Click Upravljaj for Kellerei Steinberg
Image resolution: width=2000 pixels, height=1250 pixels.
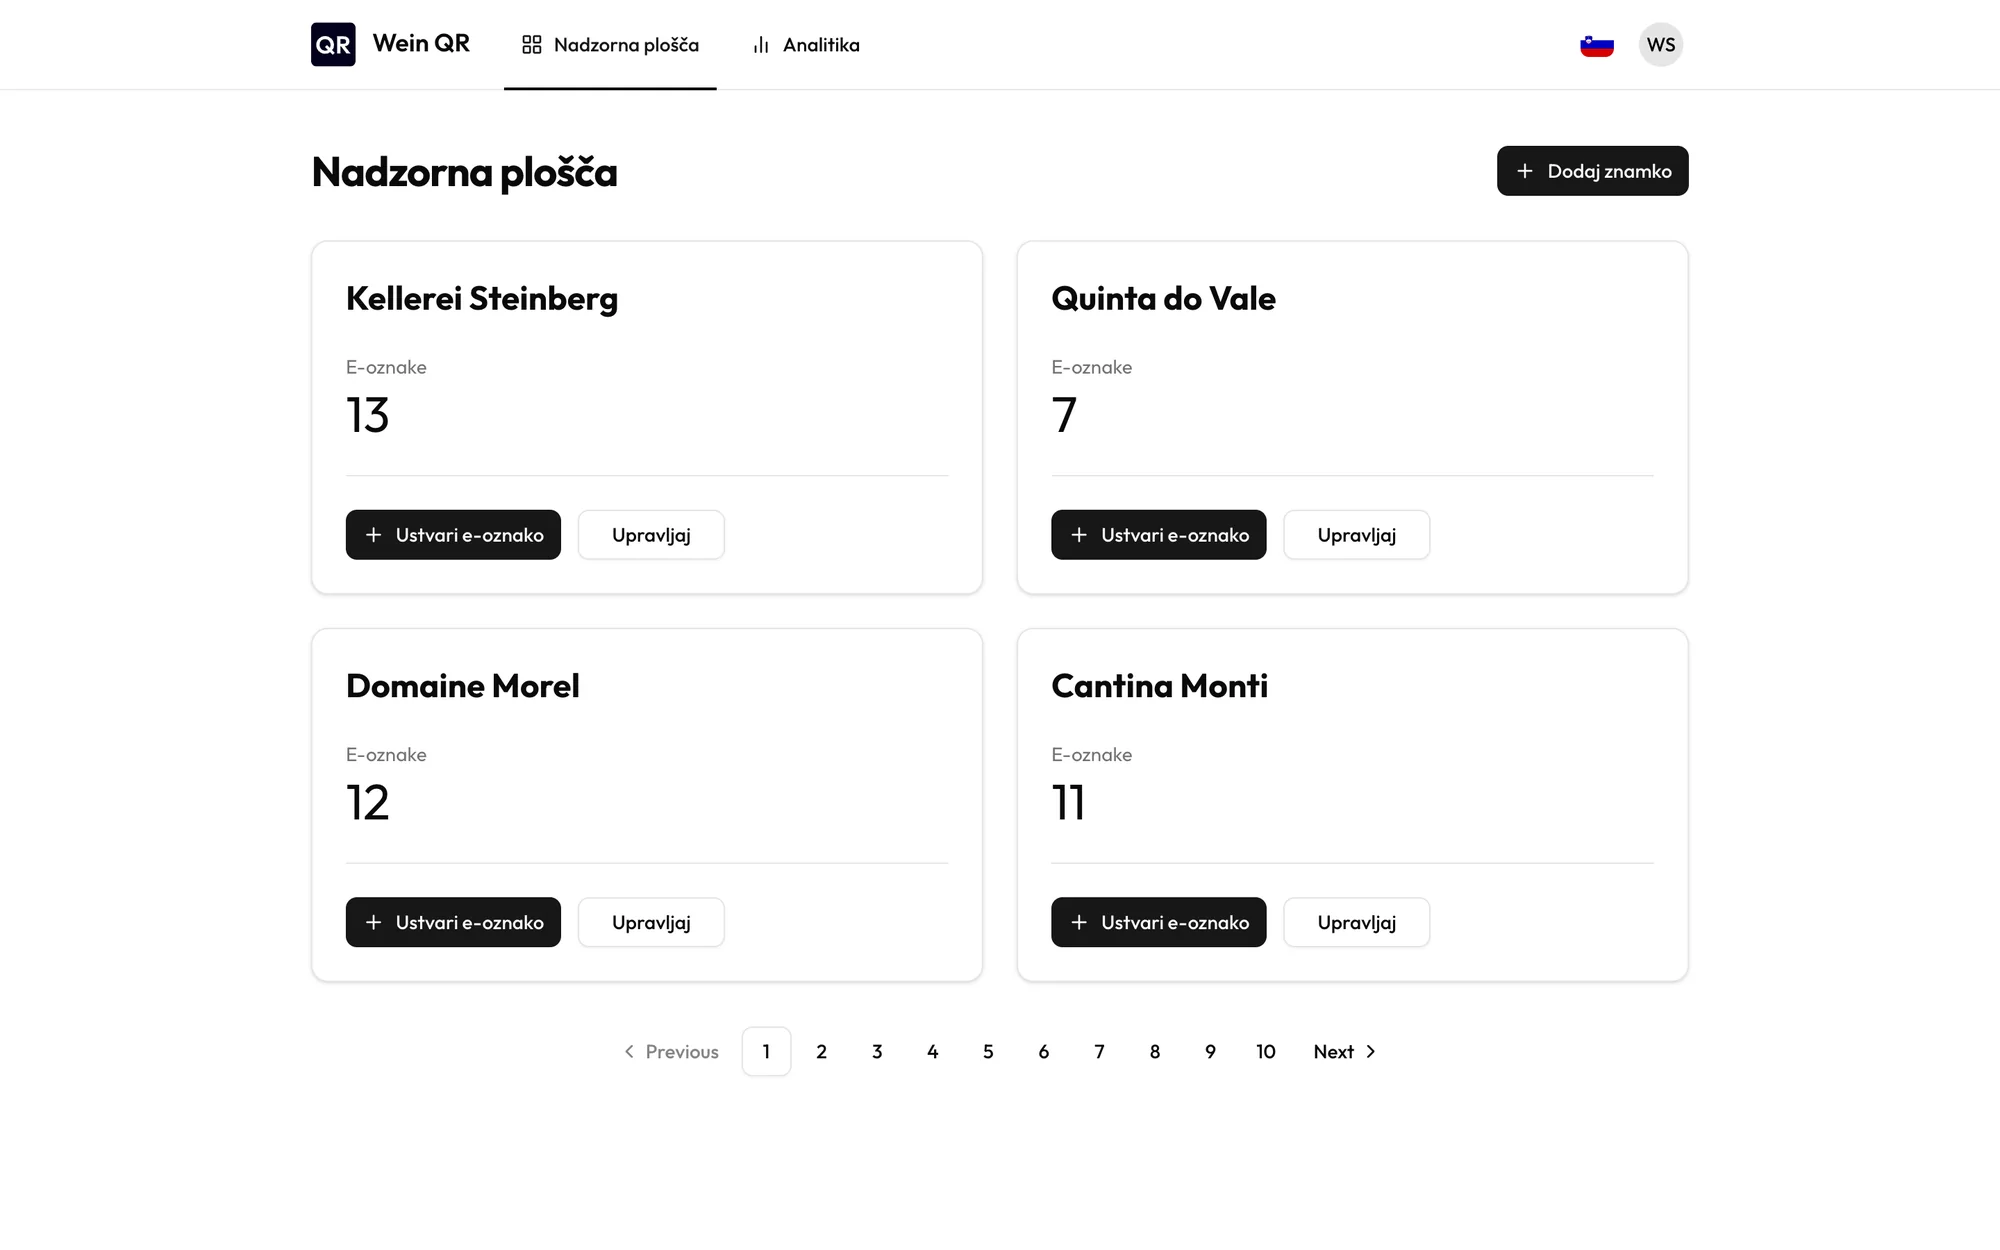point(651,535)
